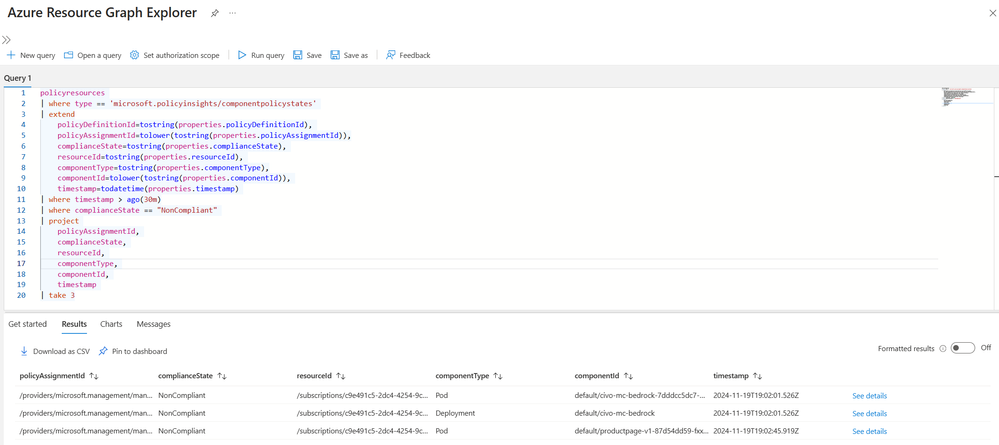The image size is (999, 445).
Task: Click the Feedback label
Action: click(x=415, y=55)
